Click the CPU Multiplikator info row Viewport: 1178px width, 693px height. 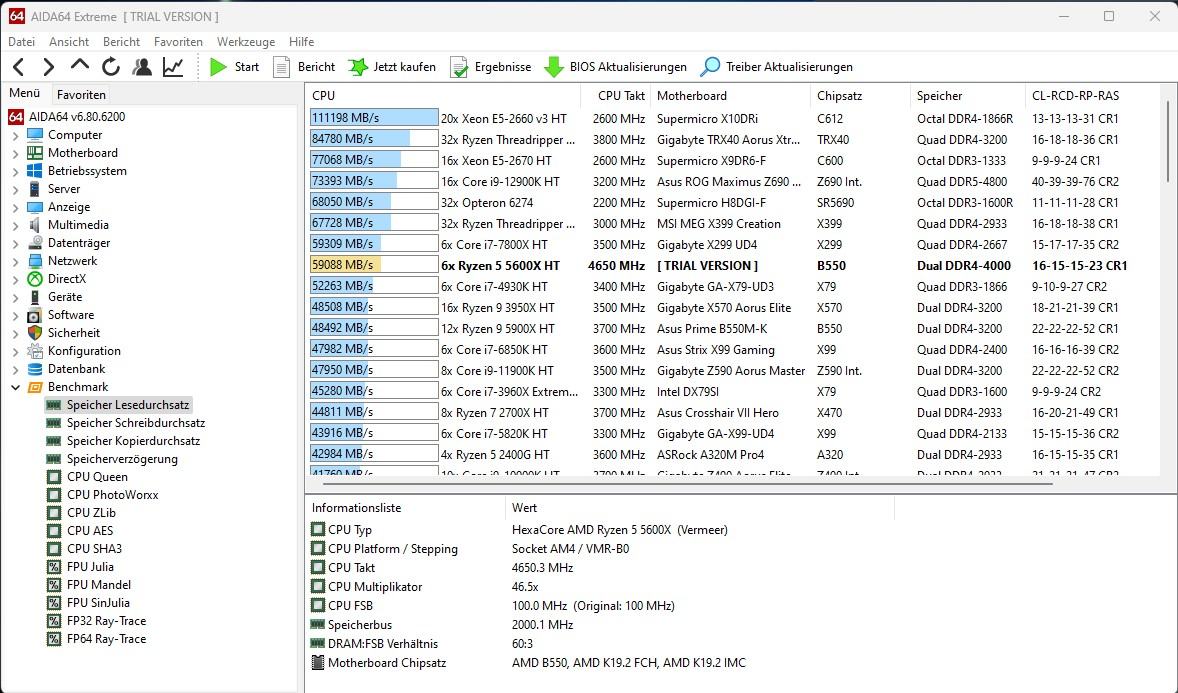click(x=601, y=587)
